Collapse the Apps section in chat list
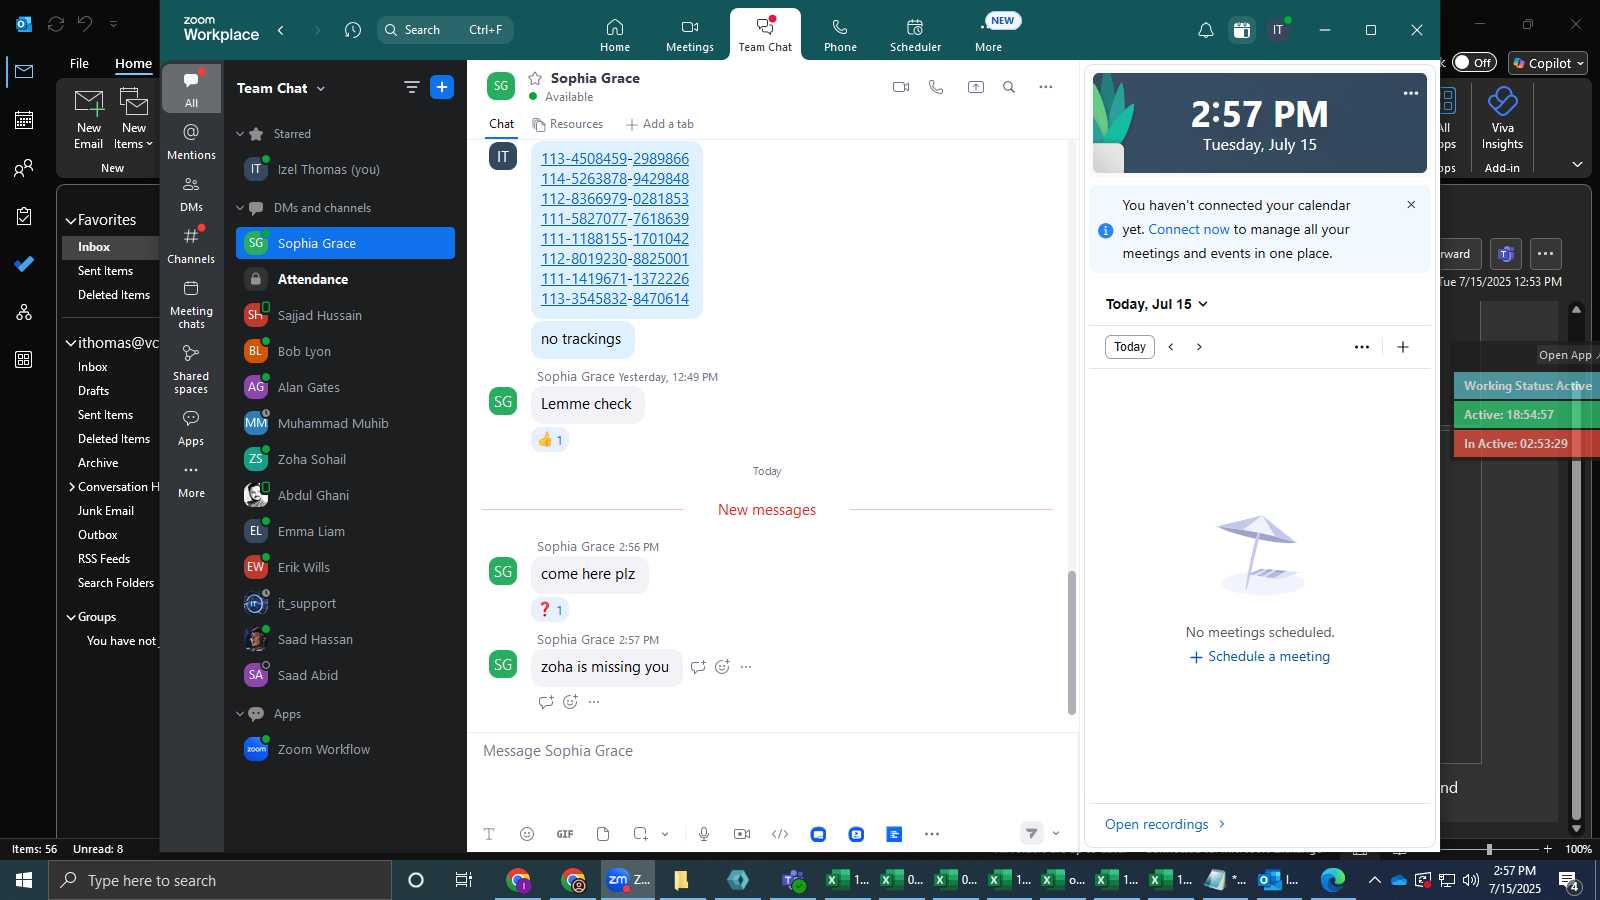 [x=240, y=714]
